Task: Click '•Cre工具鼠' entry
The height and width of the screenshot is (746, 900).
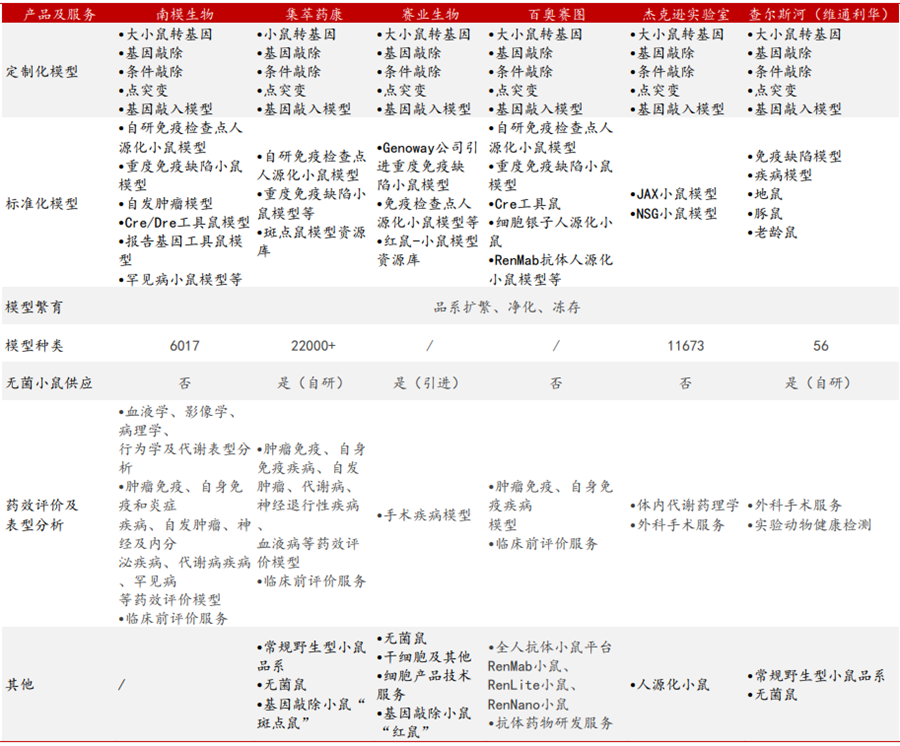Action: click(525, 204)
